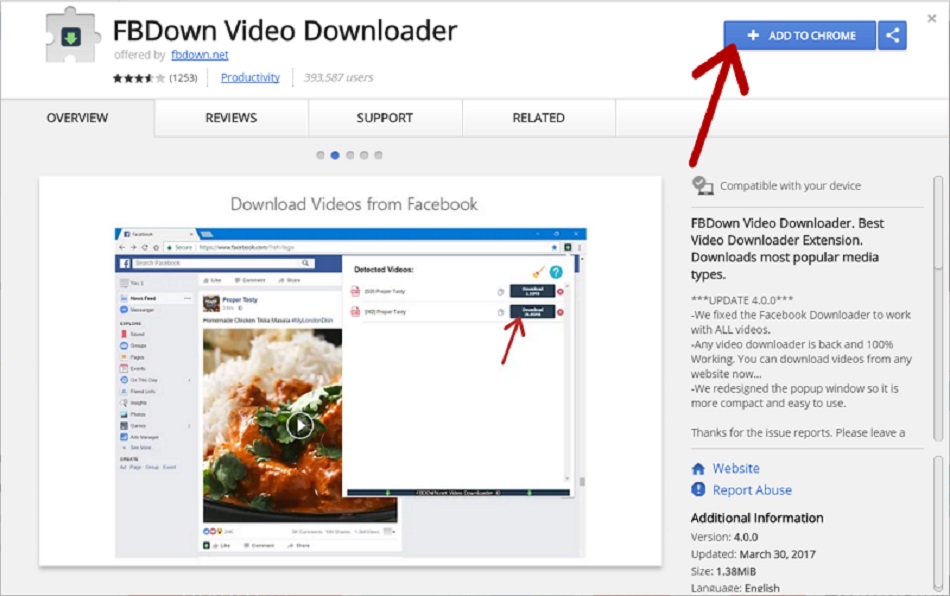Click the compatible device checkmark icon
The height and width of the screenshot is (596, 950).
[x=702, y=185]
